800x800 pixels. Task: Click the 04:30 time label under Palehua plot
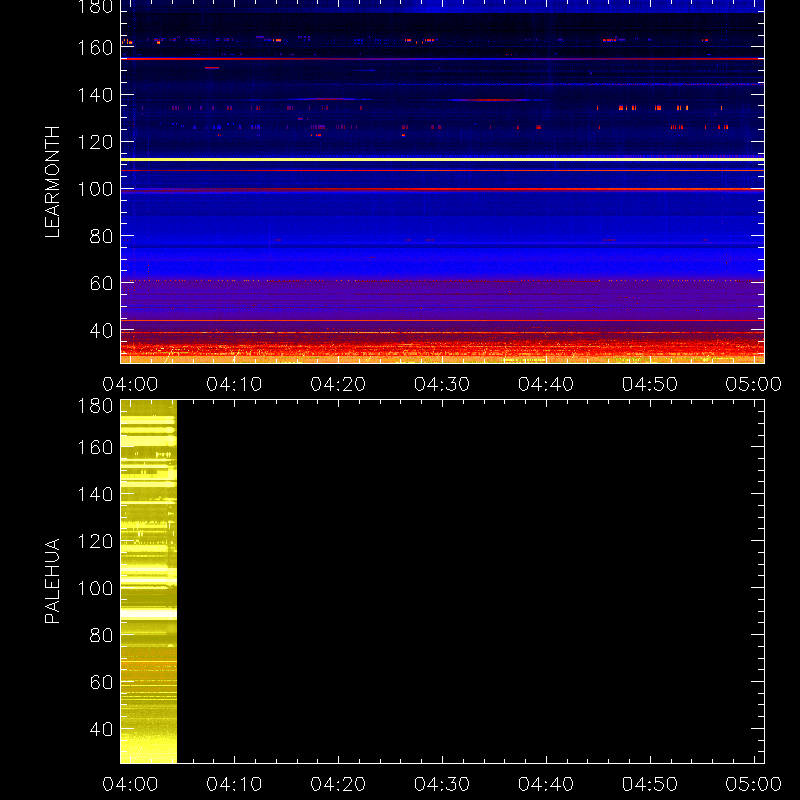pyautogui.click(x=442, y=784)
